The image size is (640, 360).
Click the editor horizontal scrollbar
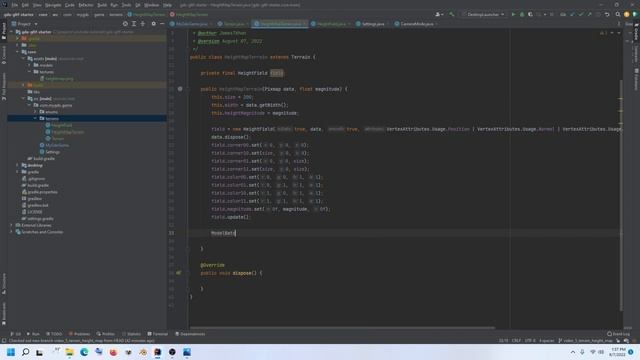pos(342,328)
